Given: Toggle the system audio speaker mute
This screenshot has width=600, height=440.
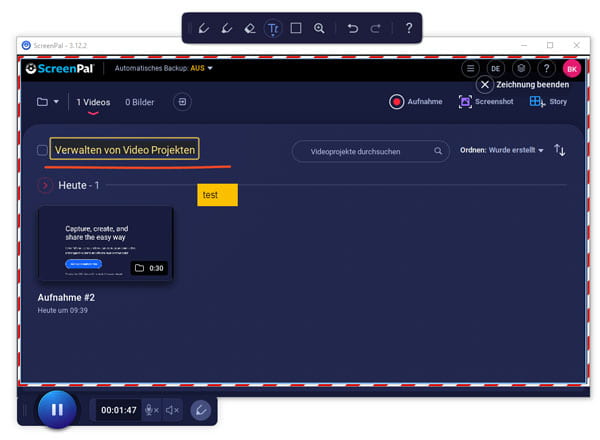Looking at the screenshot, I should pos(172,409).
